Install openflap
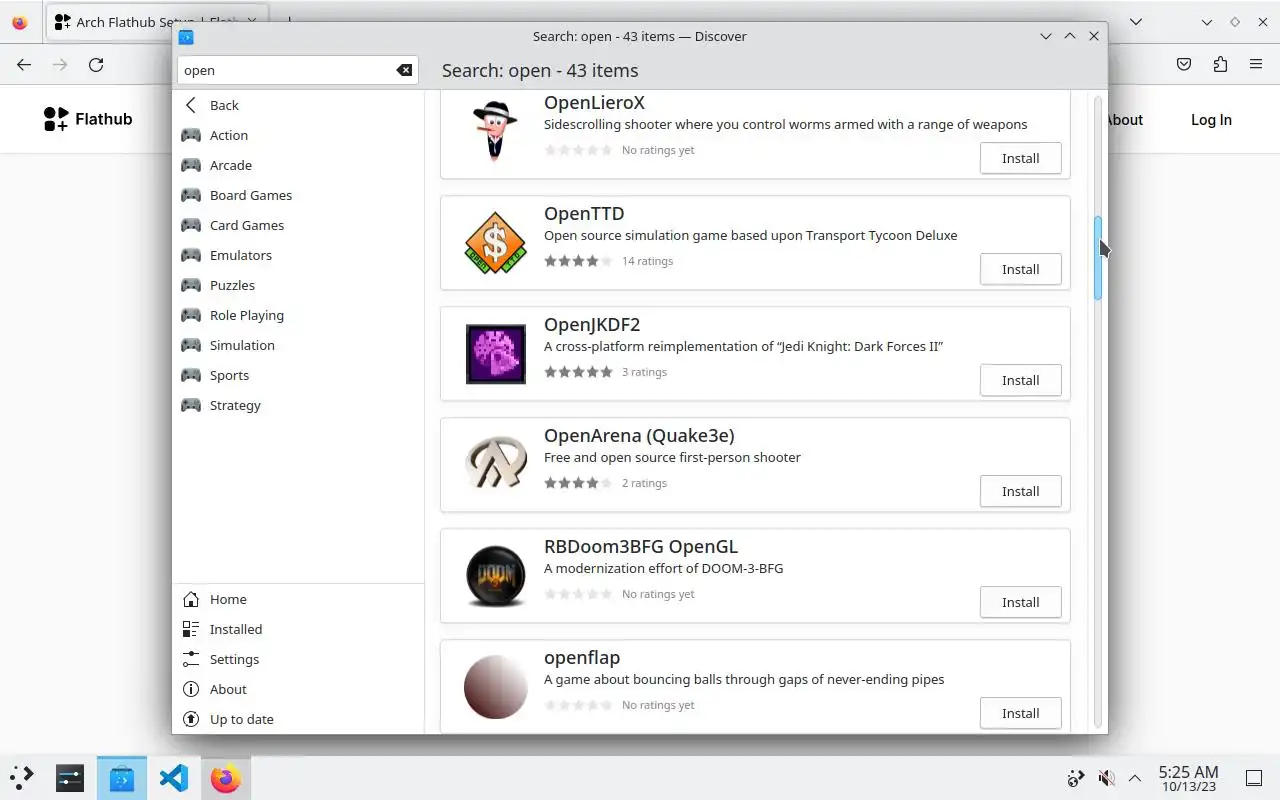 pyautogui.click(x=1020, y=713)
